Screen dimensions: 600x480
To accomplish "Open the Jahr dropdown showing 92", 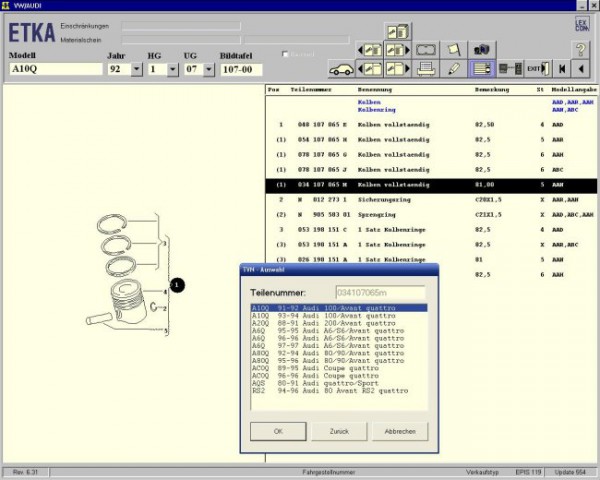I will 137,69.
